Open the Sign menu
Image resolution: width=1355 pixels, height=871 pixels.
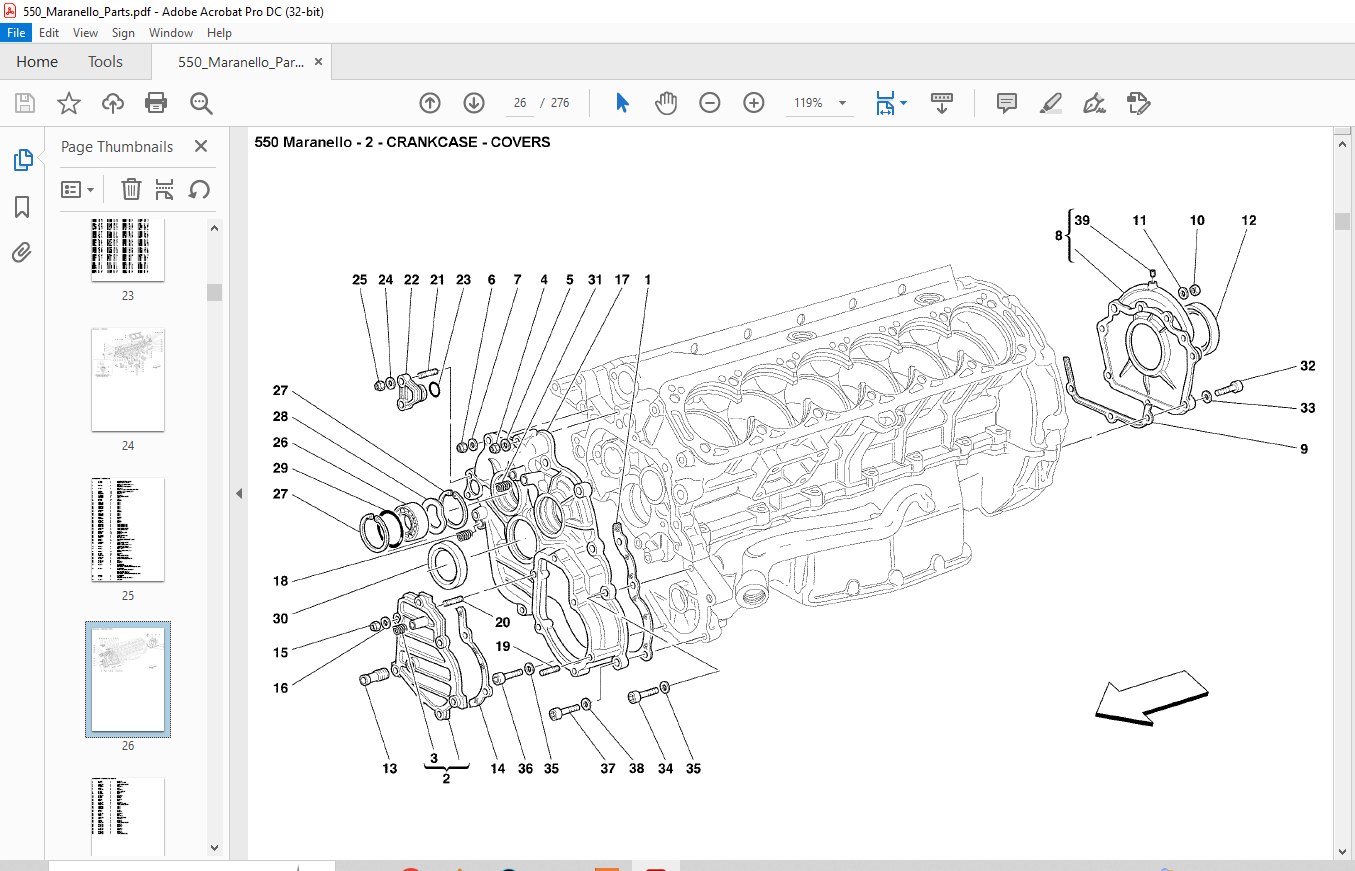(x=123, y=33)
